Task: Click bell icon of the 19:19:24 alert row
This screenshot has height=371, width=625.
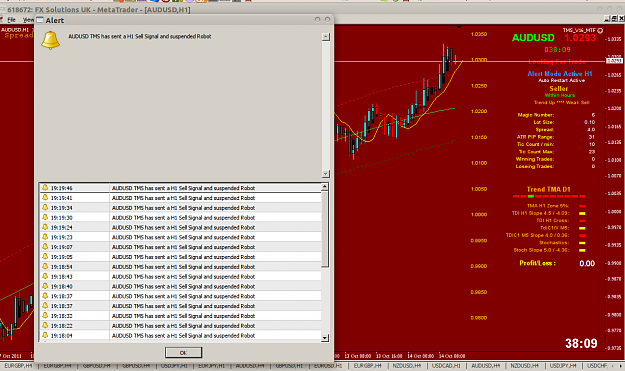Action: pos(45,227)
